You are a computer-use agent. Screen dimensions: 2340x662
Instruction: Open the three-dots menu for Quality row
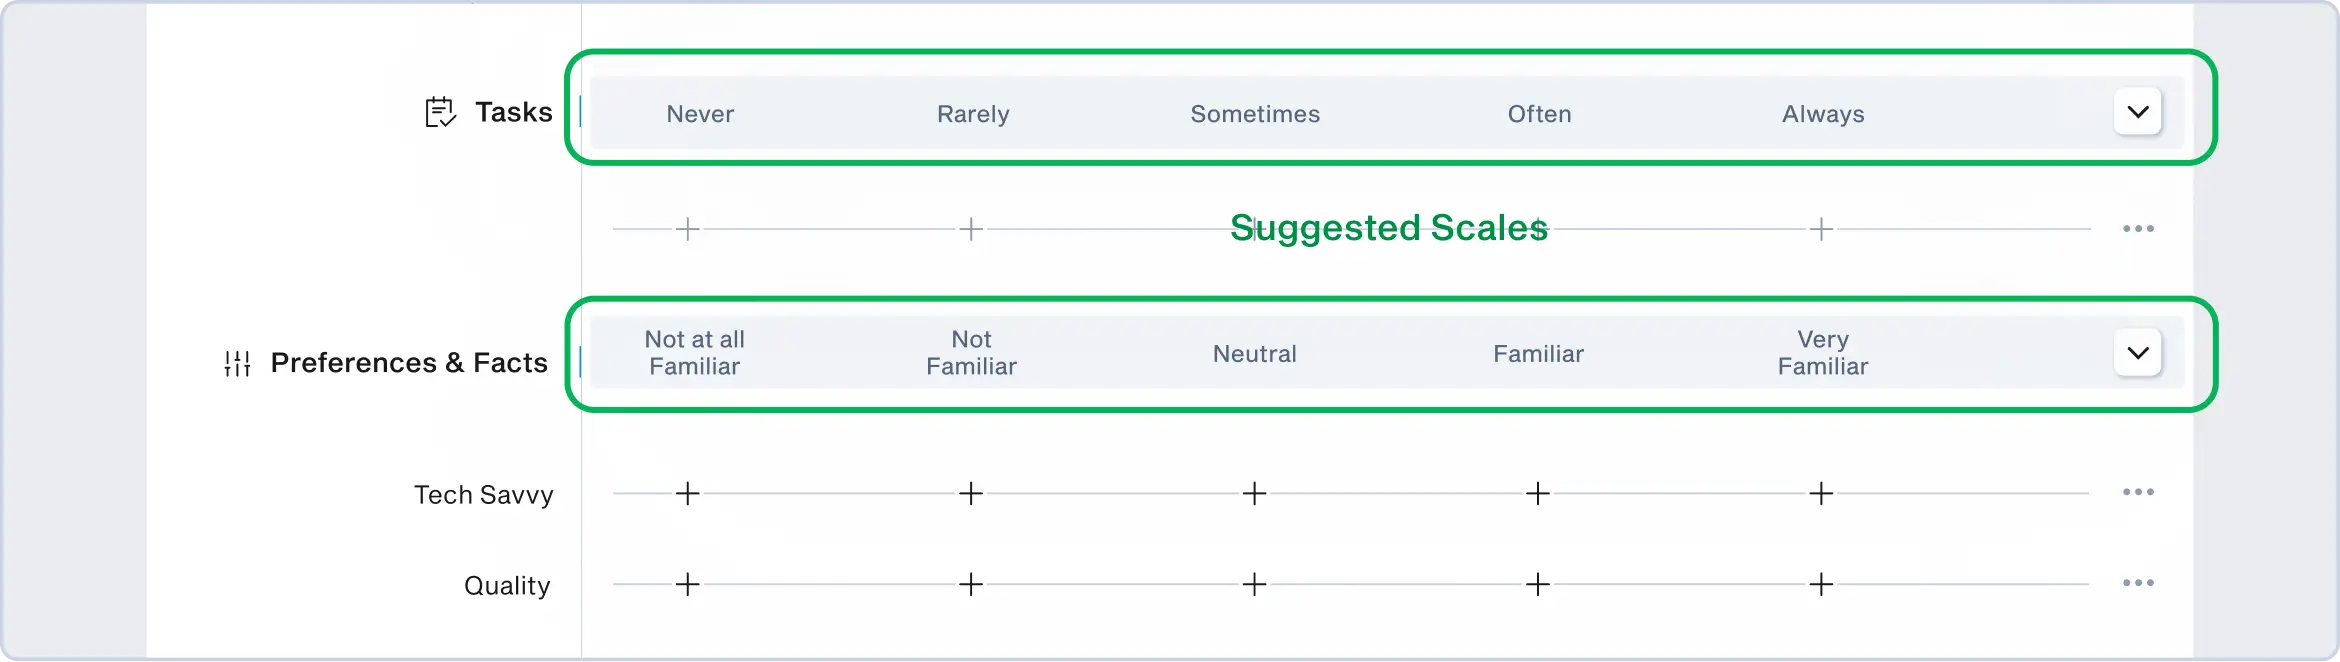click(2138, 583)
